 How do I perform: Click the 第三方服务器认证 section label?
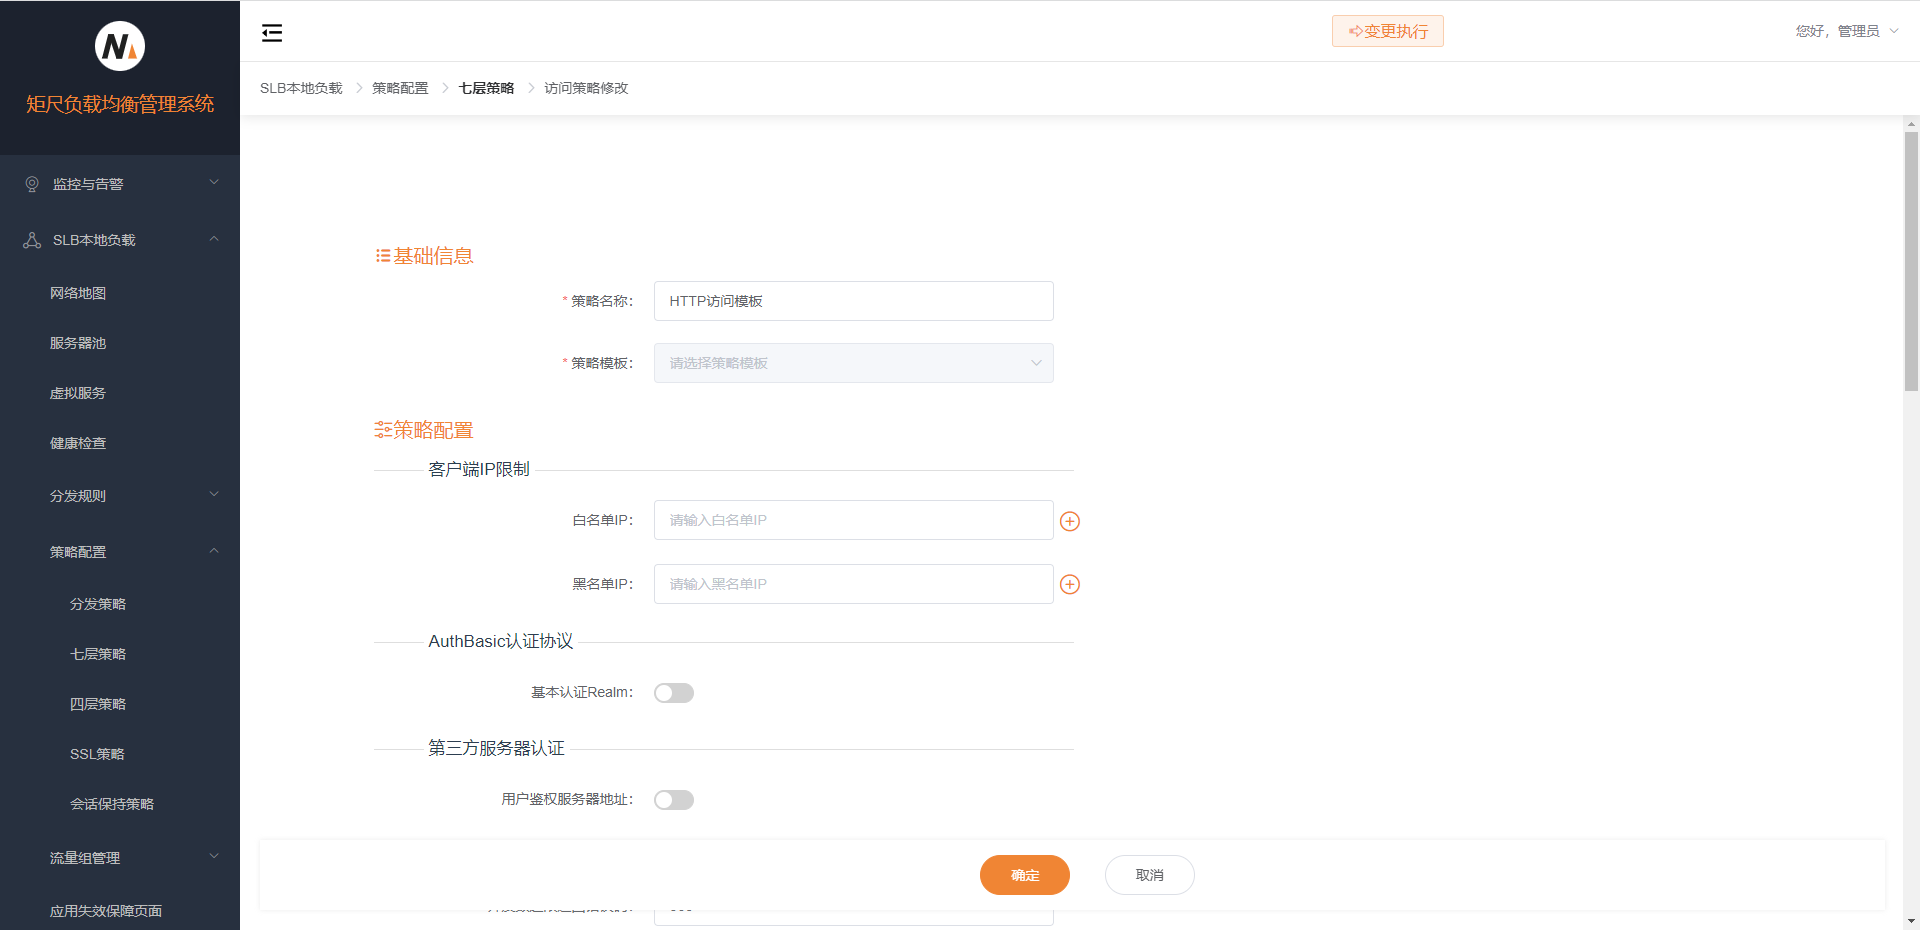tap(497, 748)
